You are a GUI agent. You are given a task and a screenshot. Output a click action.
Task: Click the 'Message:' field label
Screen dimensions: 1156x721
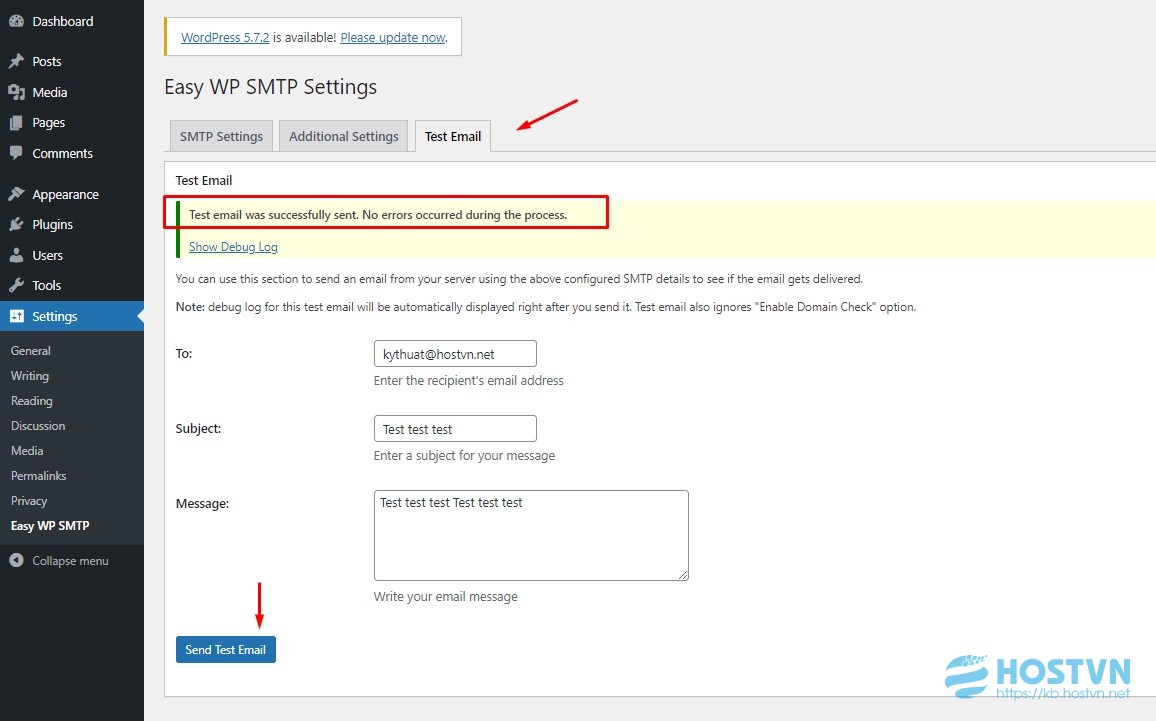203,504
